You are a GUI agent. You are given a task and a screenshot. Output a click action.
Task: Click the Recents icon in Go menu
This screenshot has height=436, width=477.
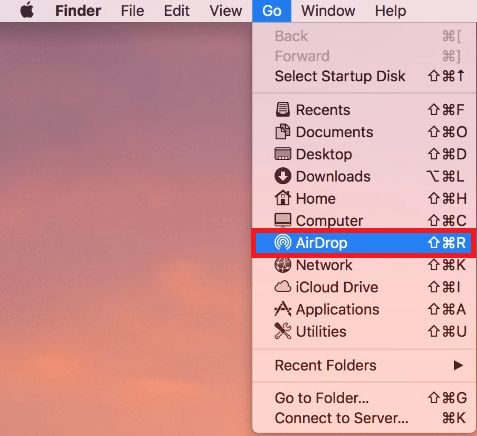[283, 110]
